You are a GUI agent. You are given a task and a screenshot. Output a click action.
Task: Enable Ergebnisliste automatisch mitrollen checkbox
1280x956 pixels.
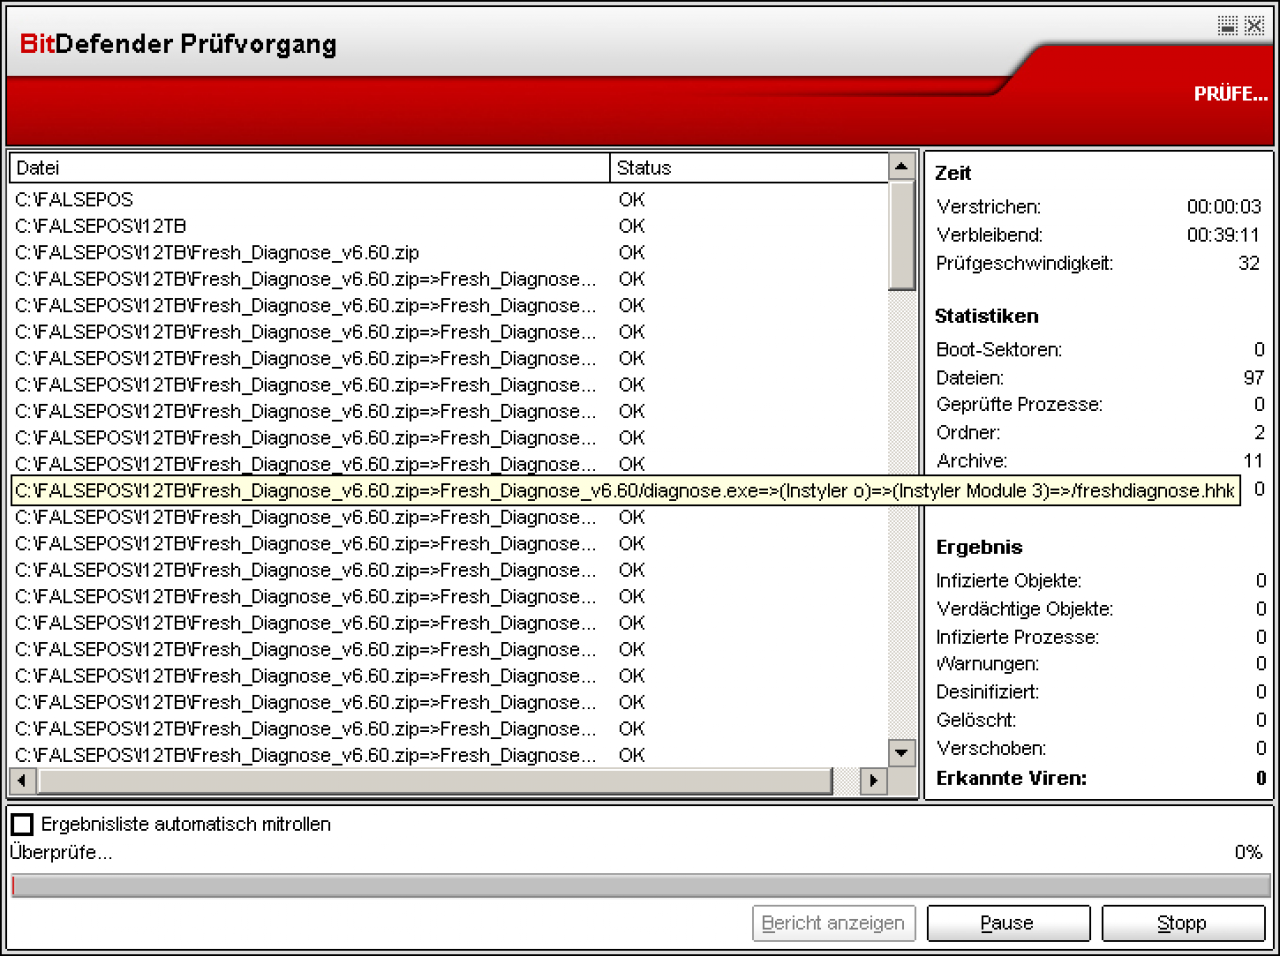click(x=22, y=824)
